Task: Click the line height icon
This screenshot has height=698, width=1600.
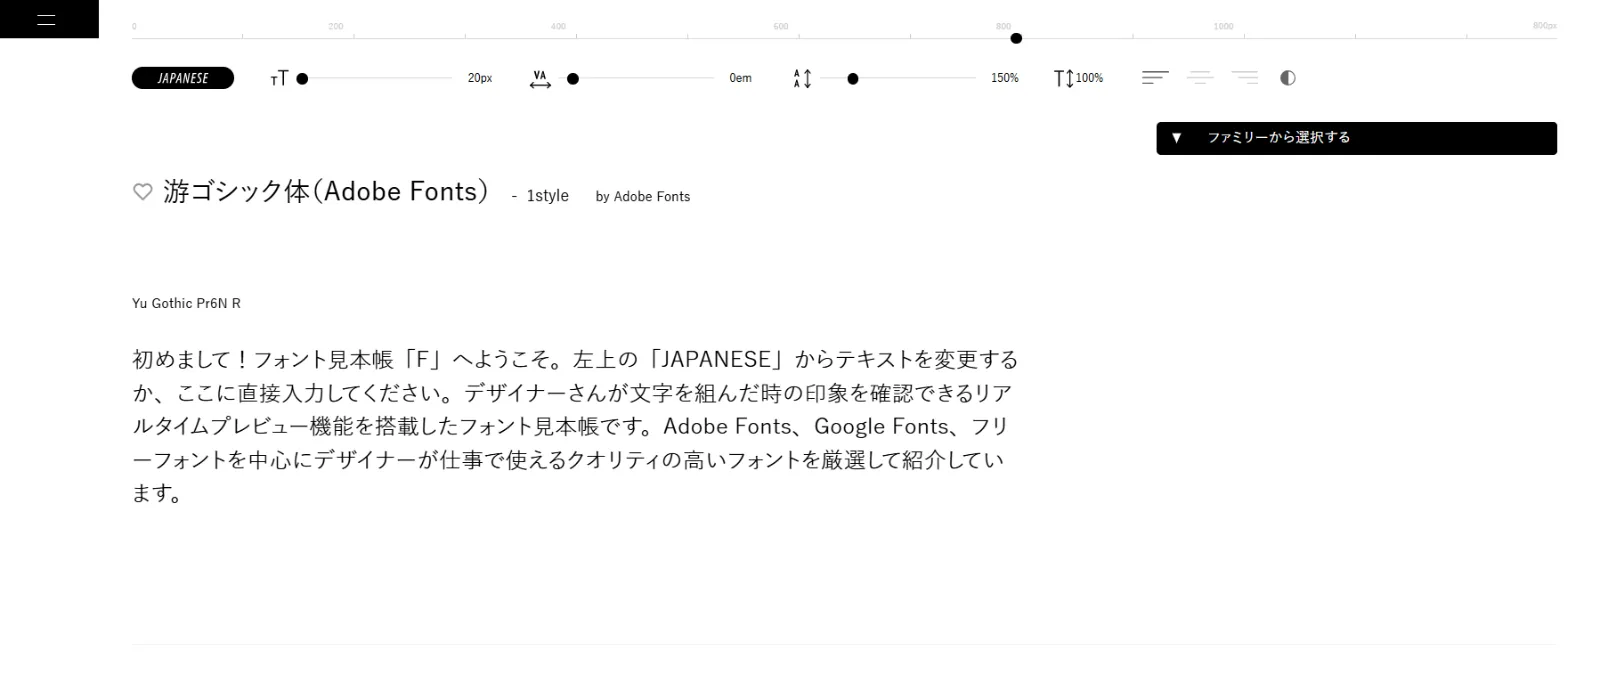Action: click(x=802, y=78)
